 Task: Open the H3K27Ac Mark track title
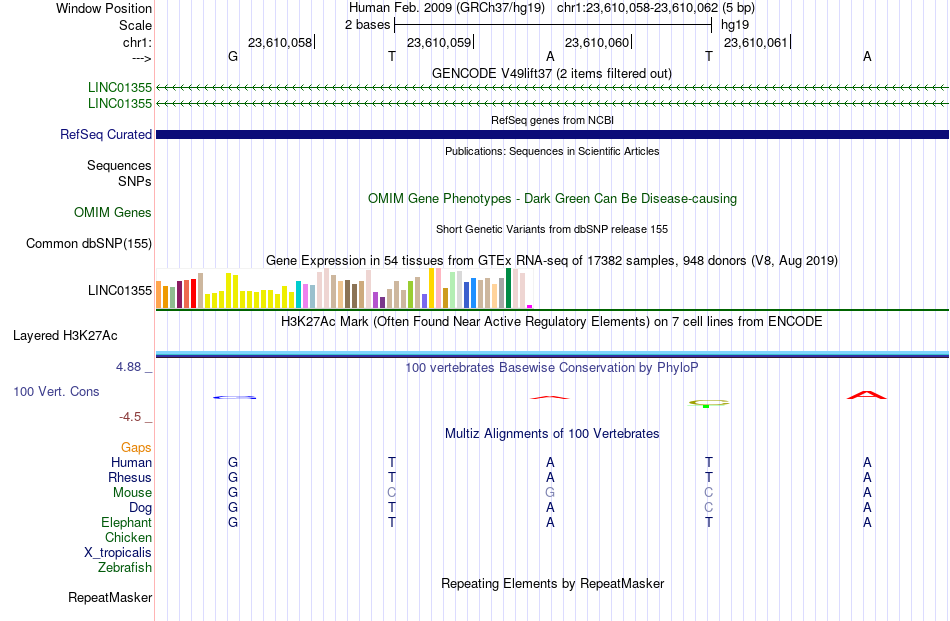pos(552,321)
